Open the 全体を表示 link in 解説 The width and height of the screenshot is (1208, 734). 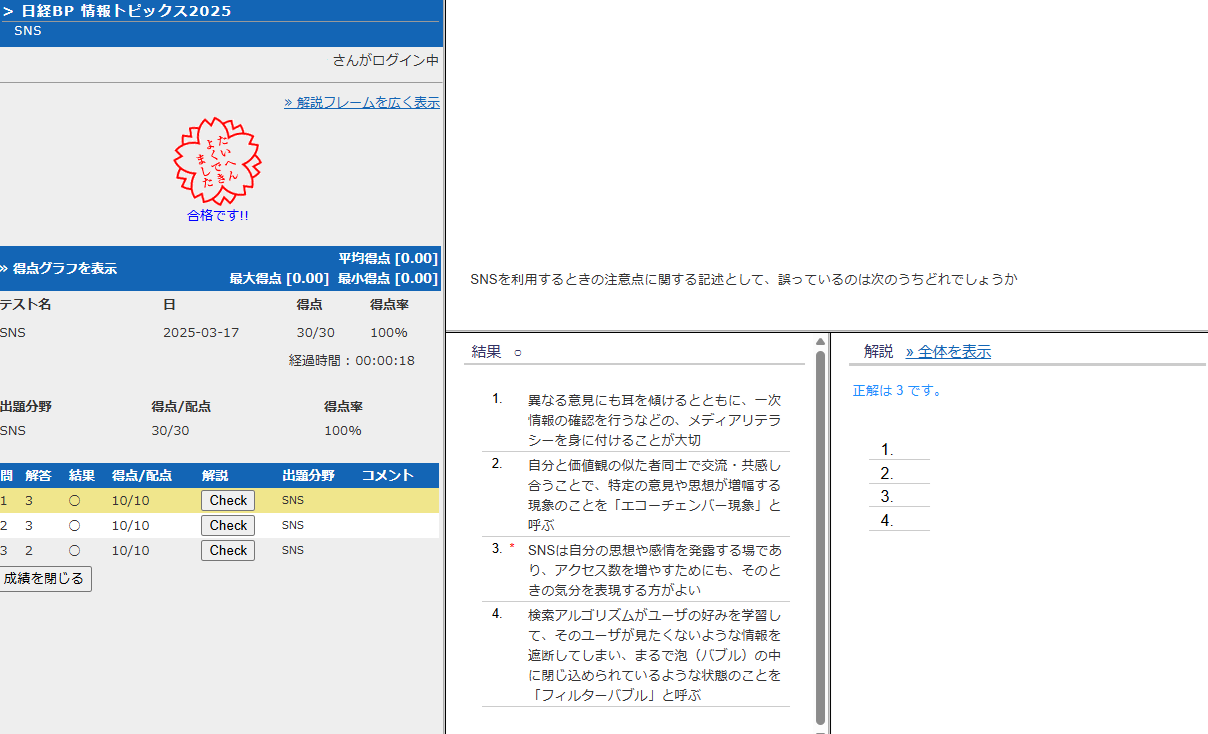click(x=948, y=352)
